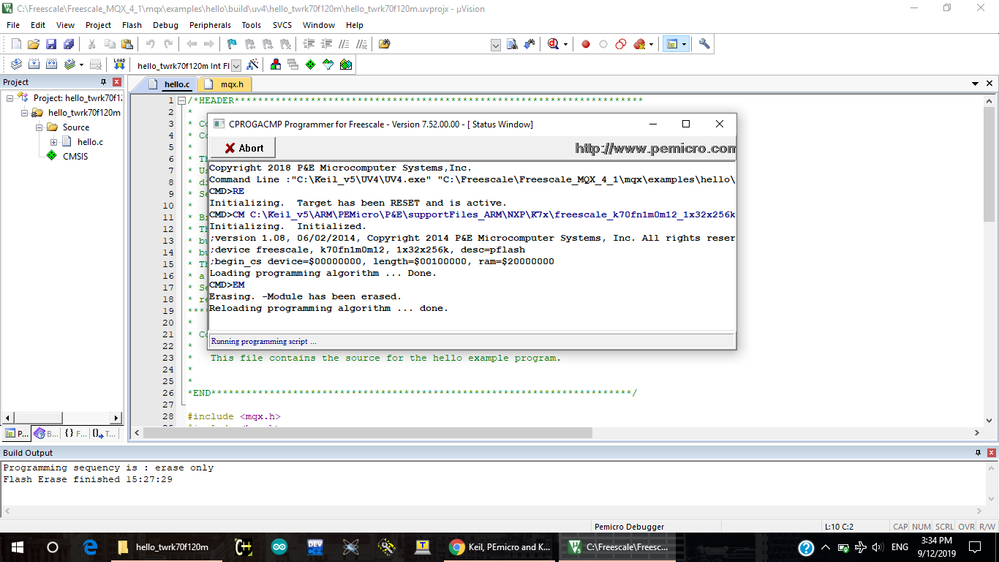
Task: Indent the selected text lines
Action: pyautogui.click(x=309, y=44)
